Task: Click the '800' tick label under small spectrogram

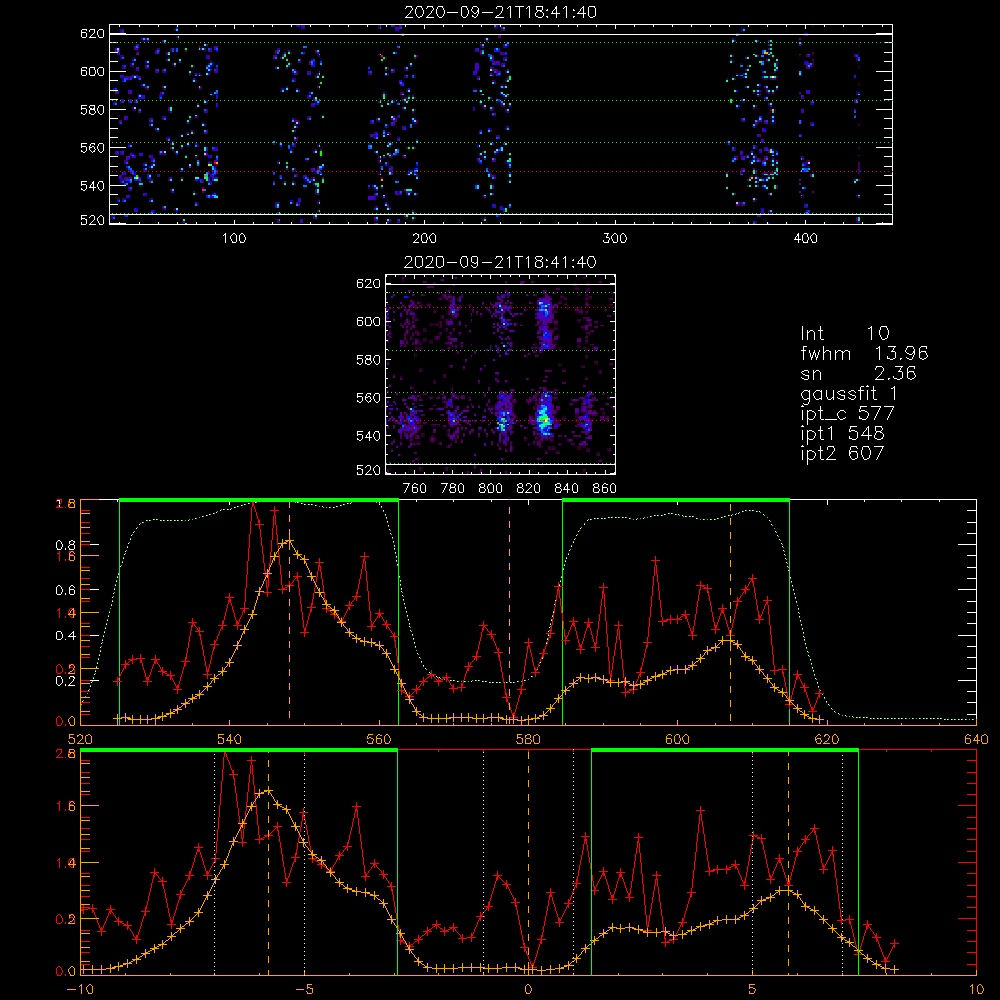Action: pos(490,489)
